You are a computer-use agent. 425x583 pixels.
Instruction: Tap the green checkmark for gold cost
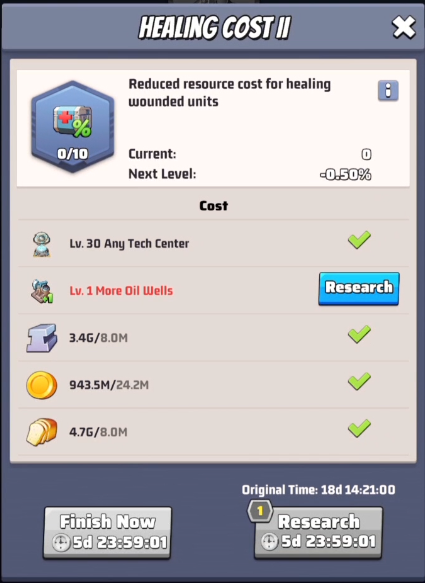pyautogui.click(x=359, y=381)
